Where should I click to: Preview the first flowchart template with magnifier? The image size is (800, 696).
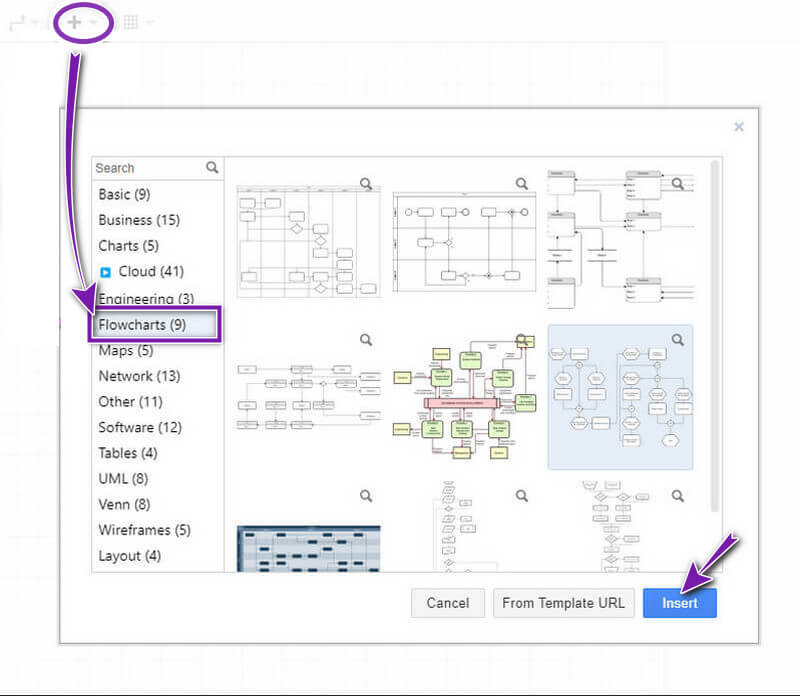tap(366, 184)
